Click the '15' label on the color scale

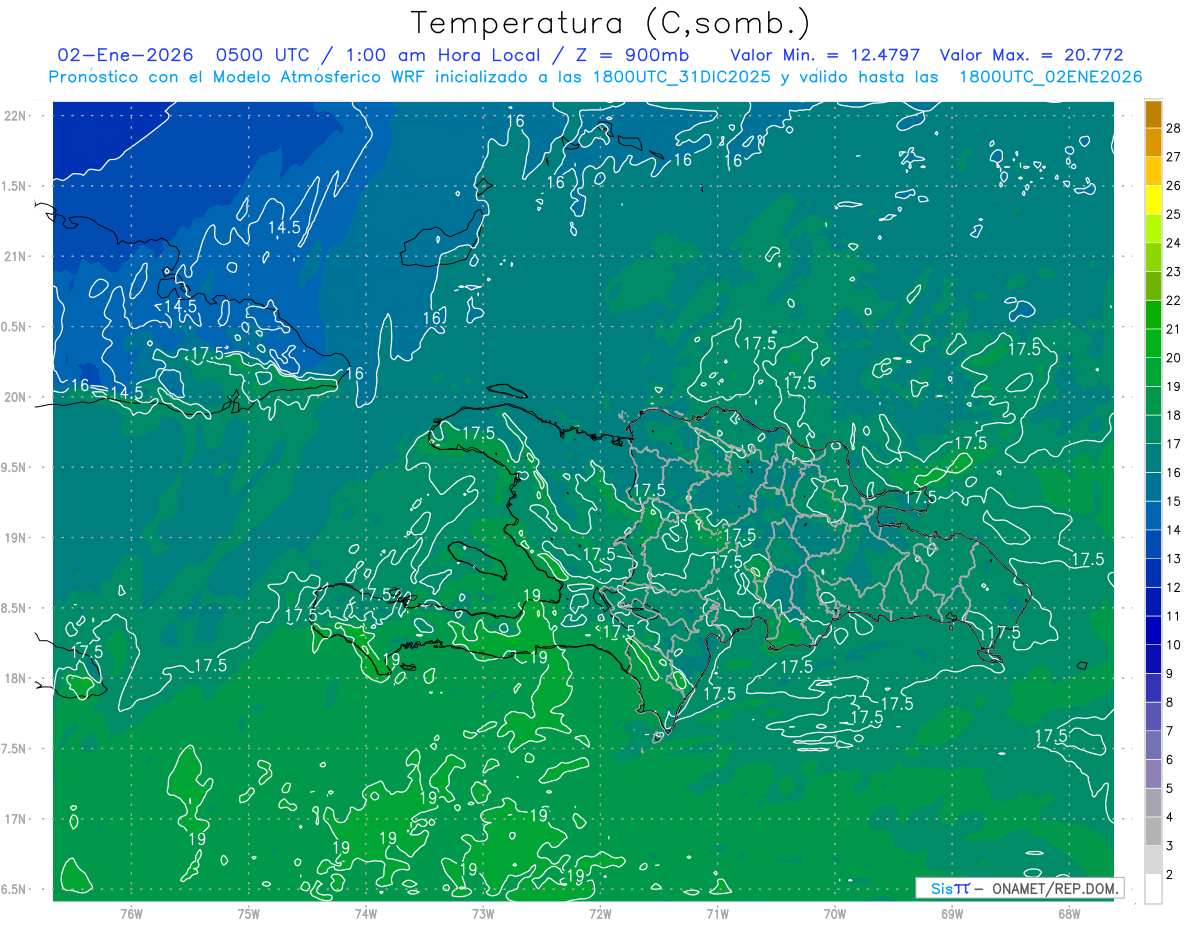1174,501
